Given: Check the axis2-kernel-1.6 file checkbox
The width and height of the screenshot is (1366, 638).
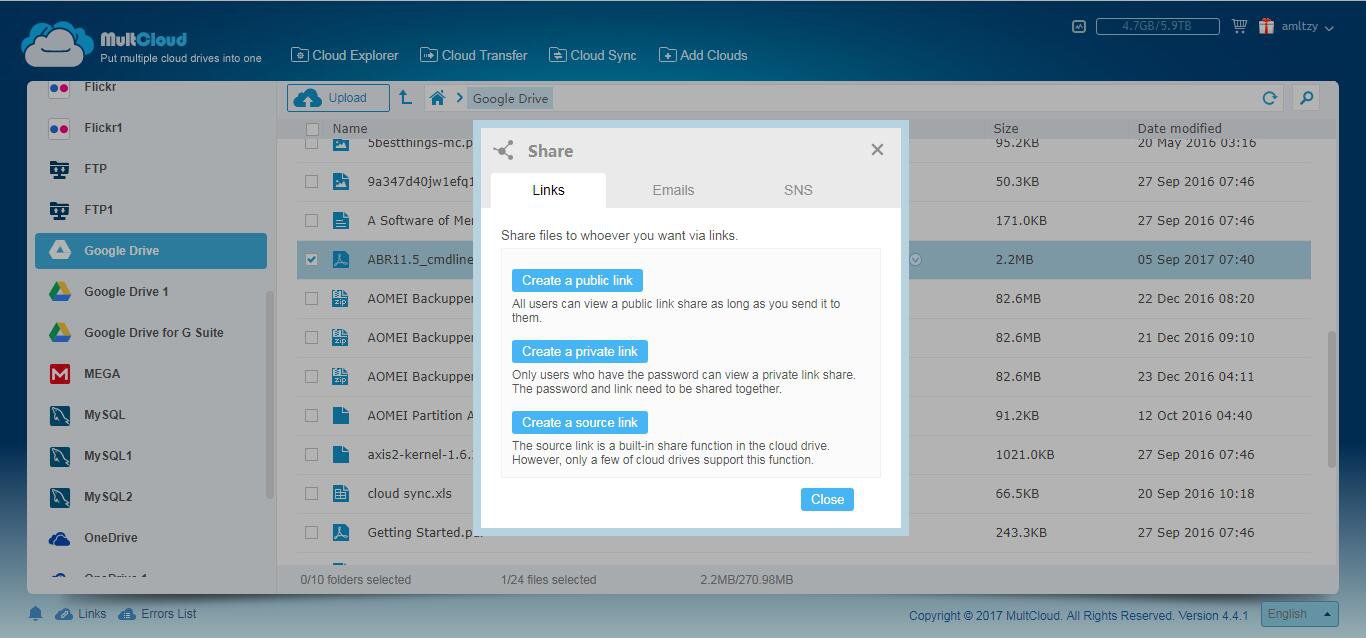Looking at the screenshot, I should pos(312,455).
